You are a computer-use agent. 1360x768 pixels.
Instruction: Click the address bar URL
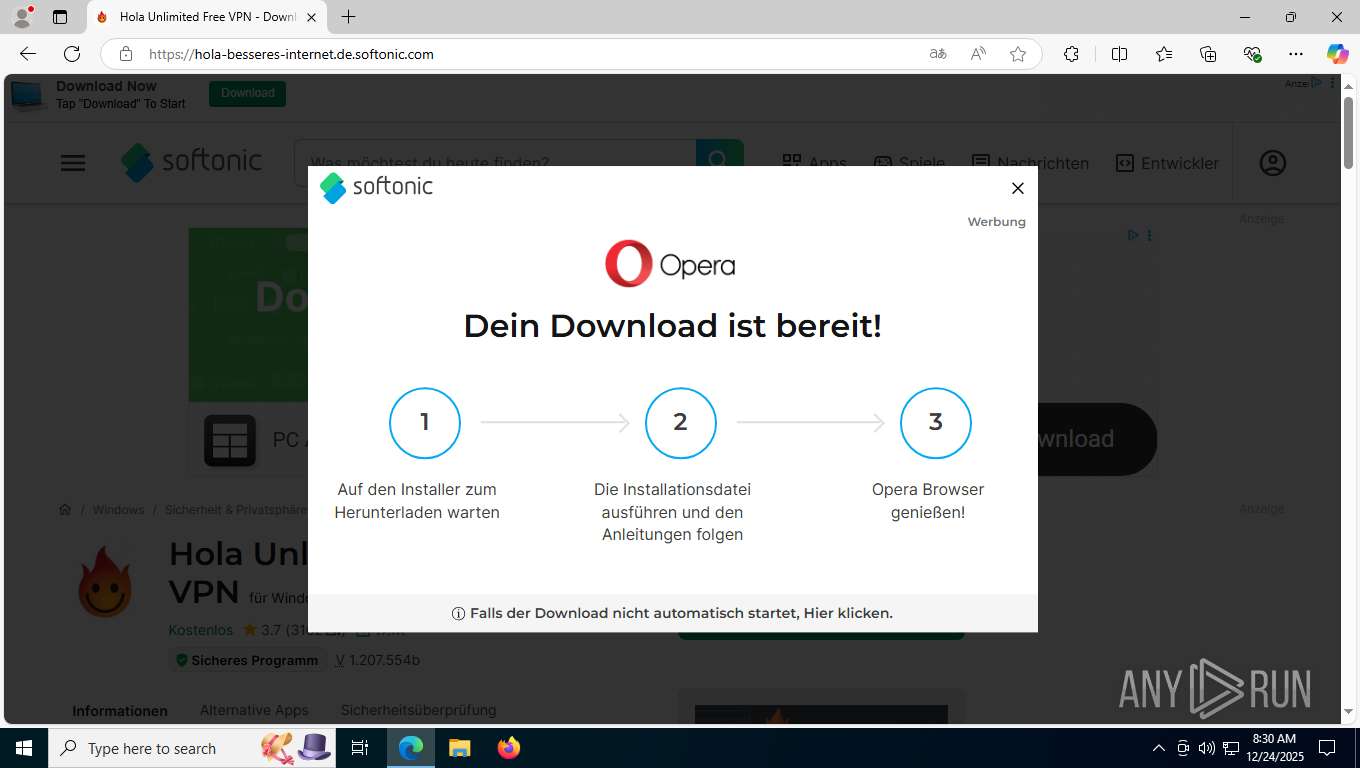click(291, 54)
